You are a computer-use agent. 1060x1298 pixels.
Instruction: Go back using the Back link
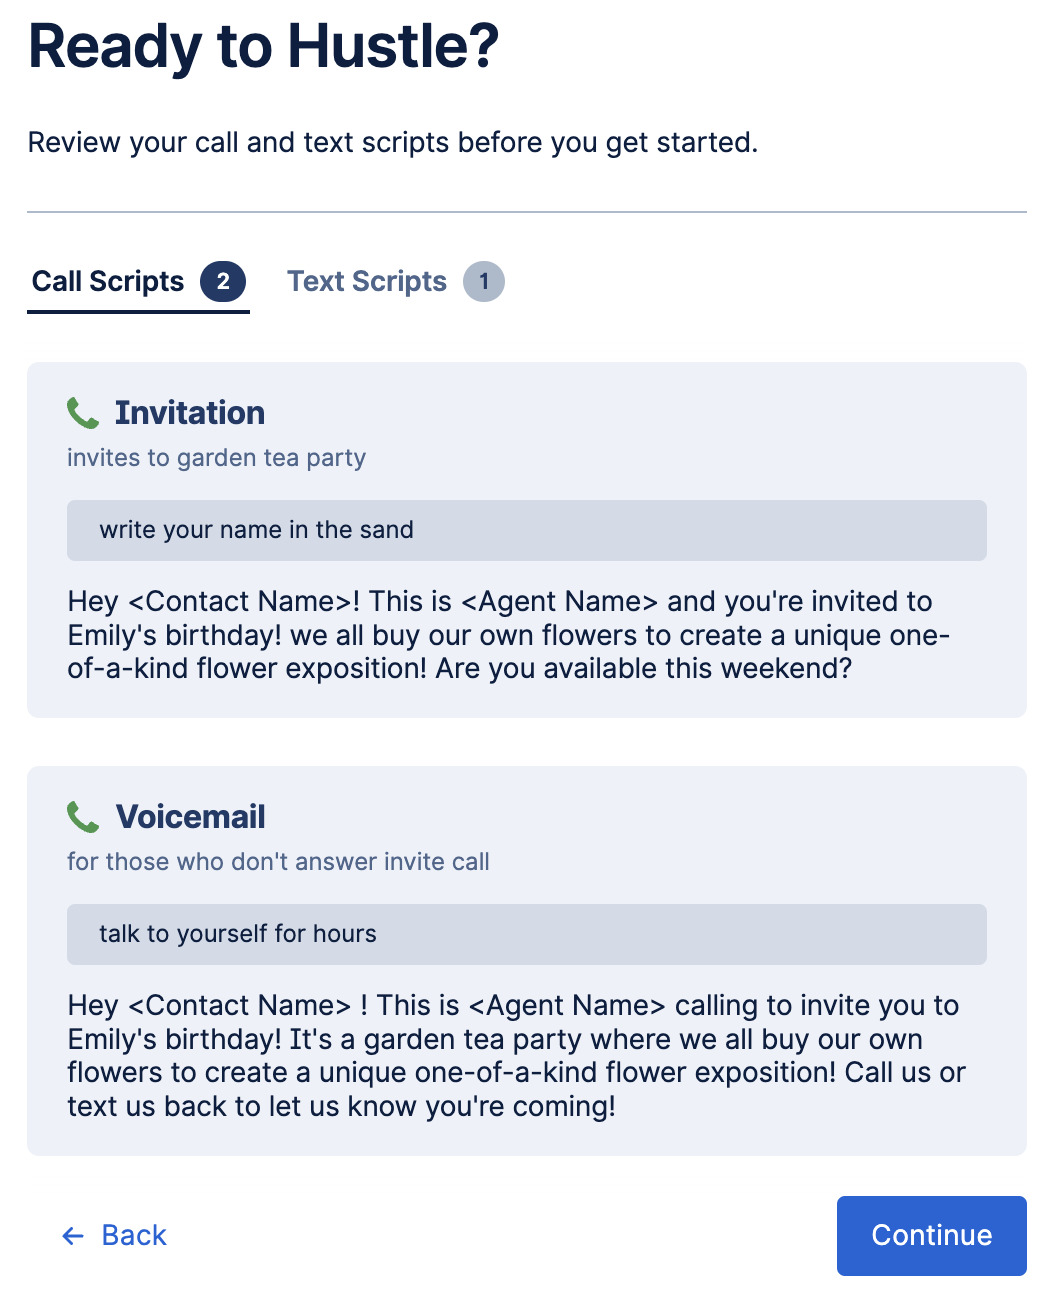click(133, 1235)
